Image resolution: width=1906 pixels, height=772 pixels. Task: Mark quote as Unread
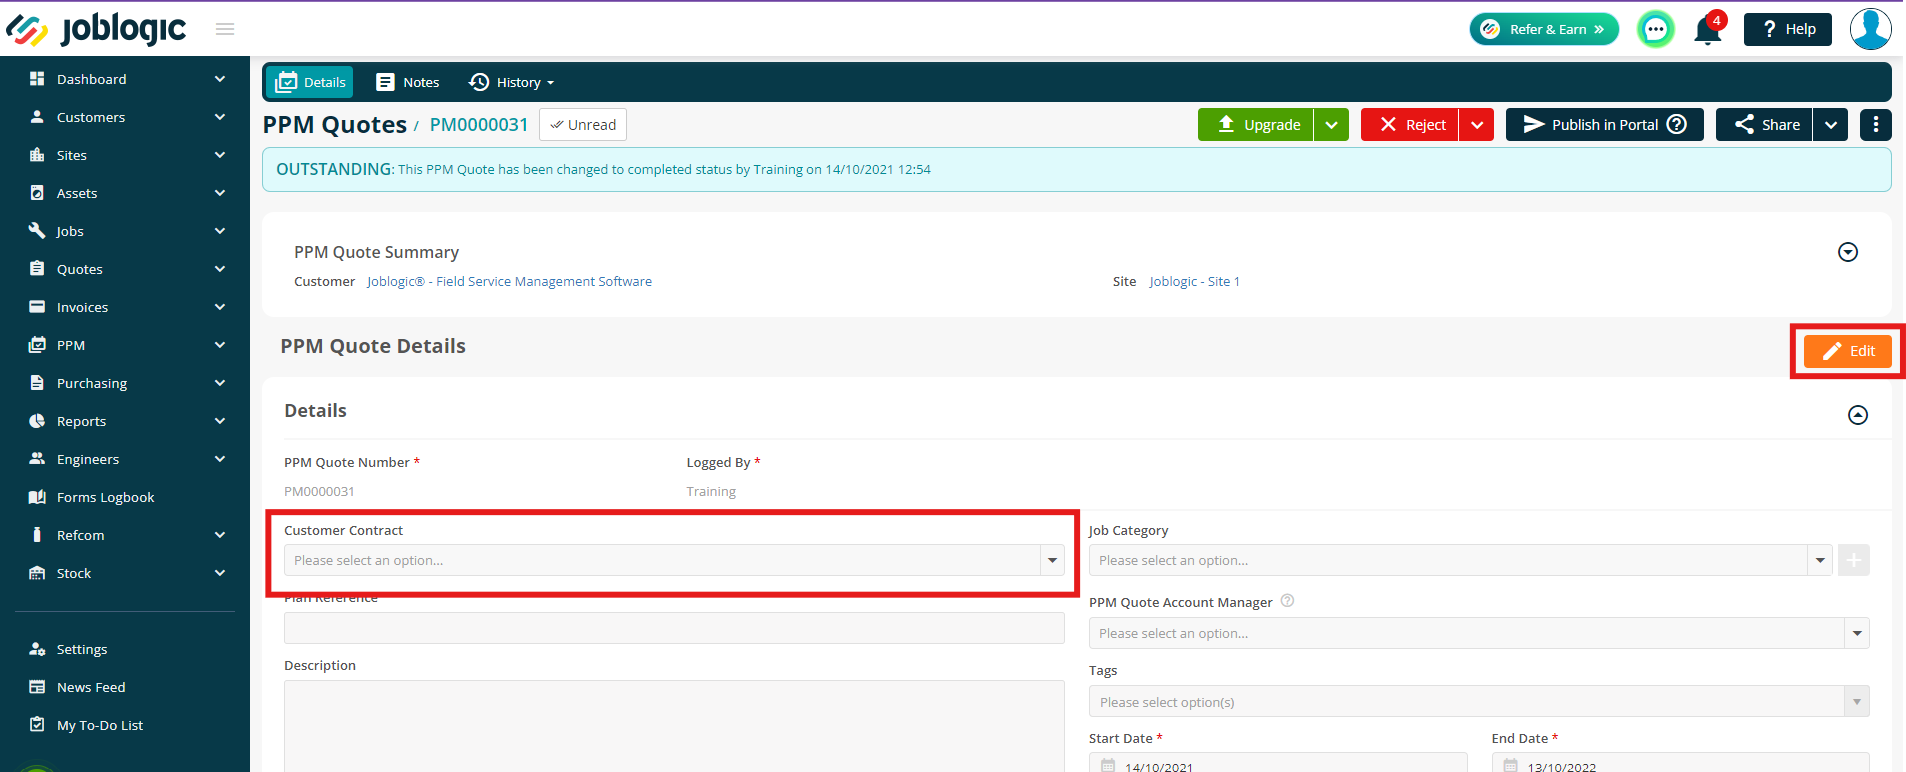pos(583,125)
